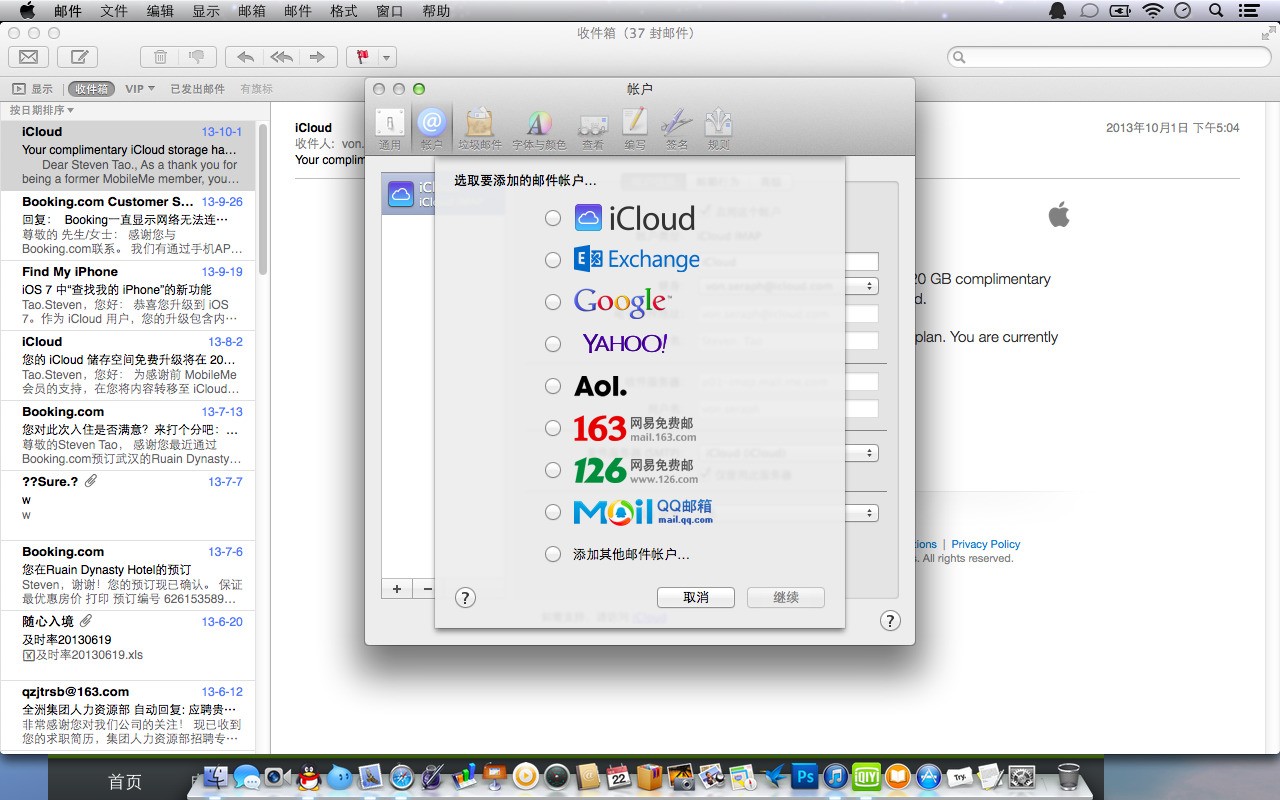Open Trash in the Dock
The height and width of the screenshot is (800, 1280).
click(x=1068, y=777)
